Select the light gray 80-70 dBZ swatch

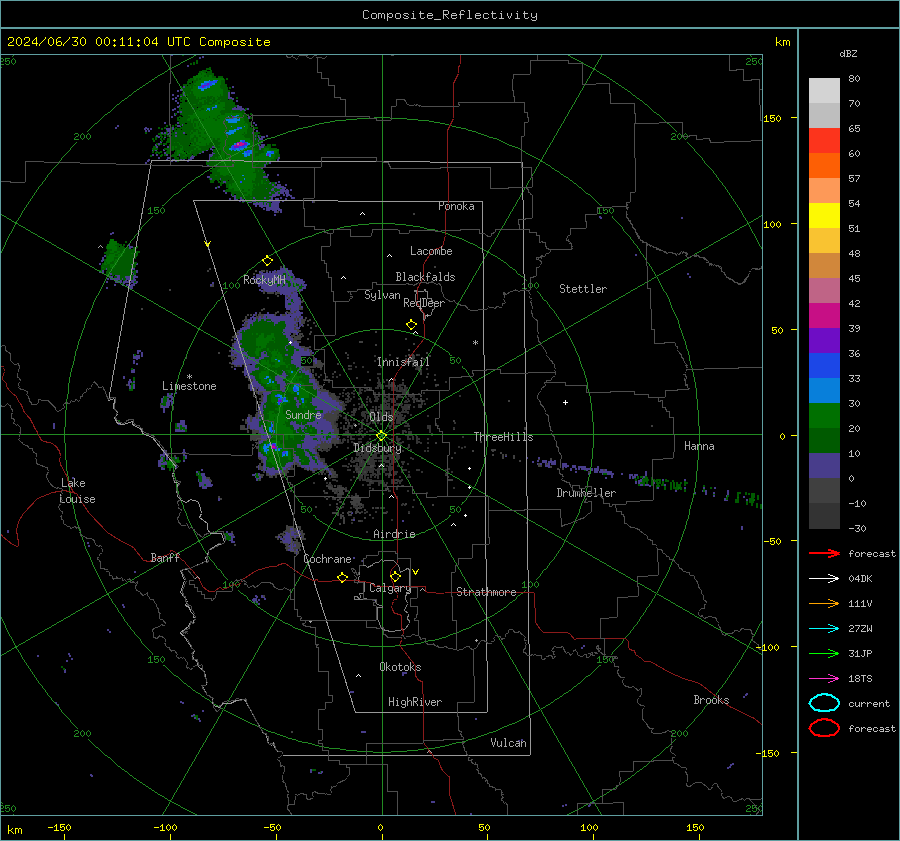pos(824,91)
